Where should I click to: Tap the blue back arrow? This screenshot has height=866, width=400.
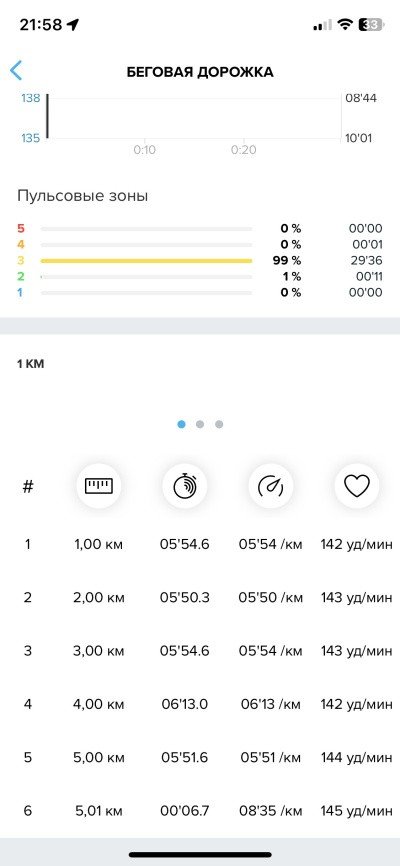pos(15,71)
